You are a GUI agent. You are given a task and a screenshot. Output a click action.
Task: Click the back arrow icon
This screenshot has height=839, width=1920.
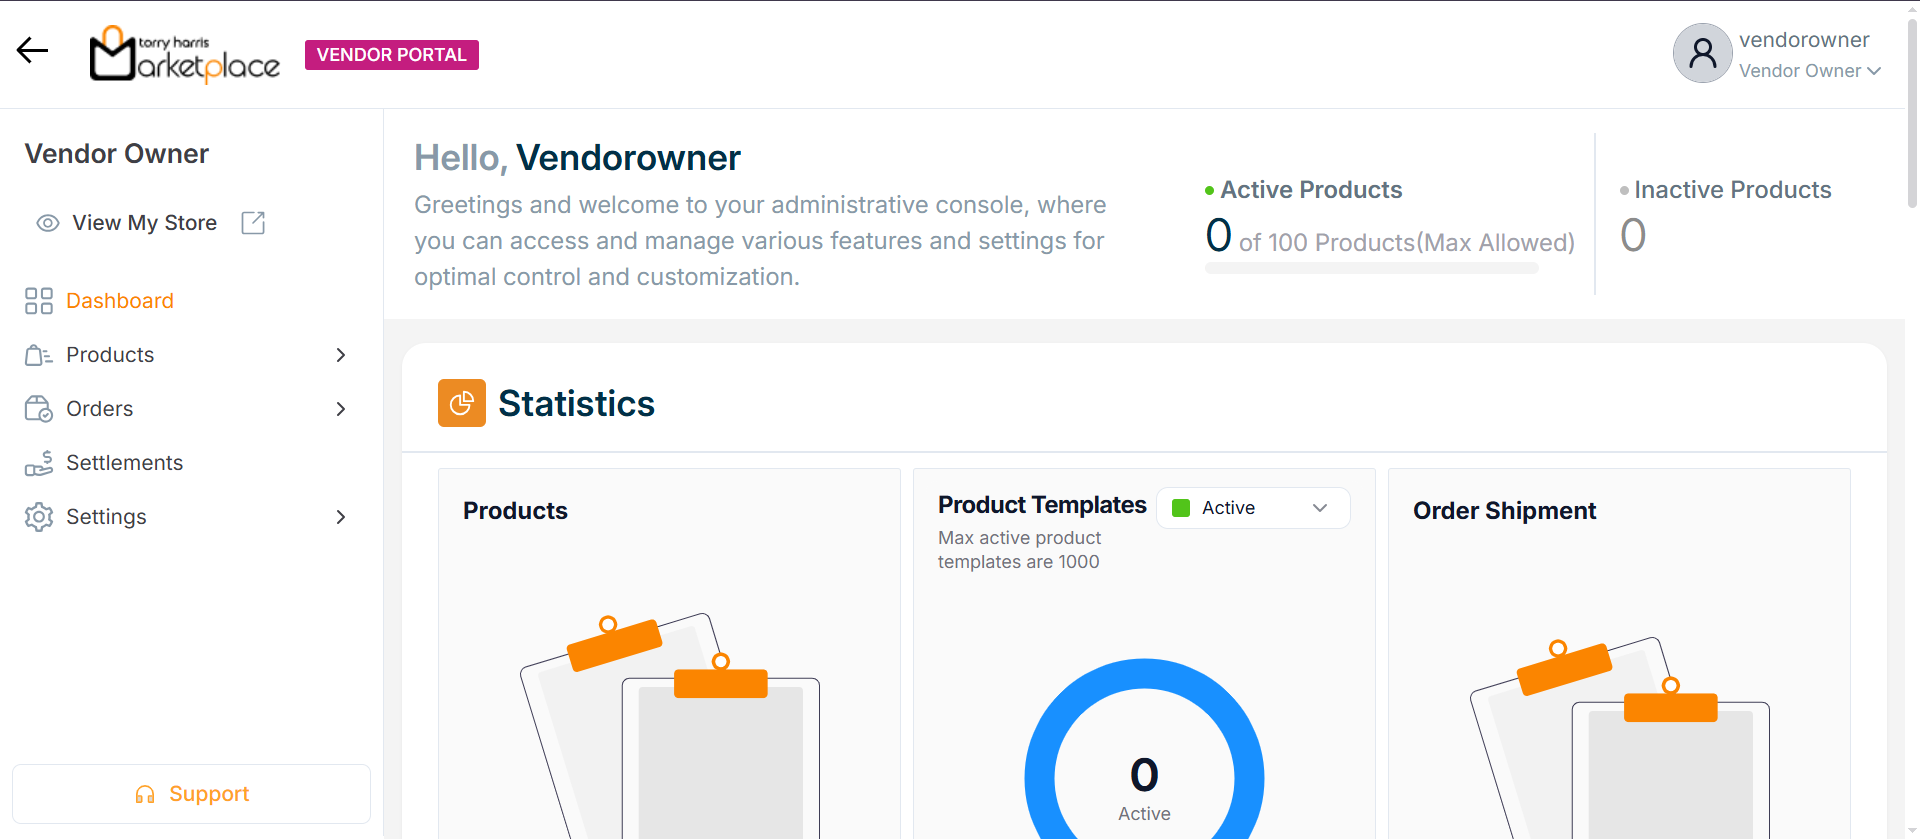point(32,50)
